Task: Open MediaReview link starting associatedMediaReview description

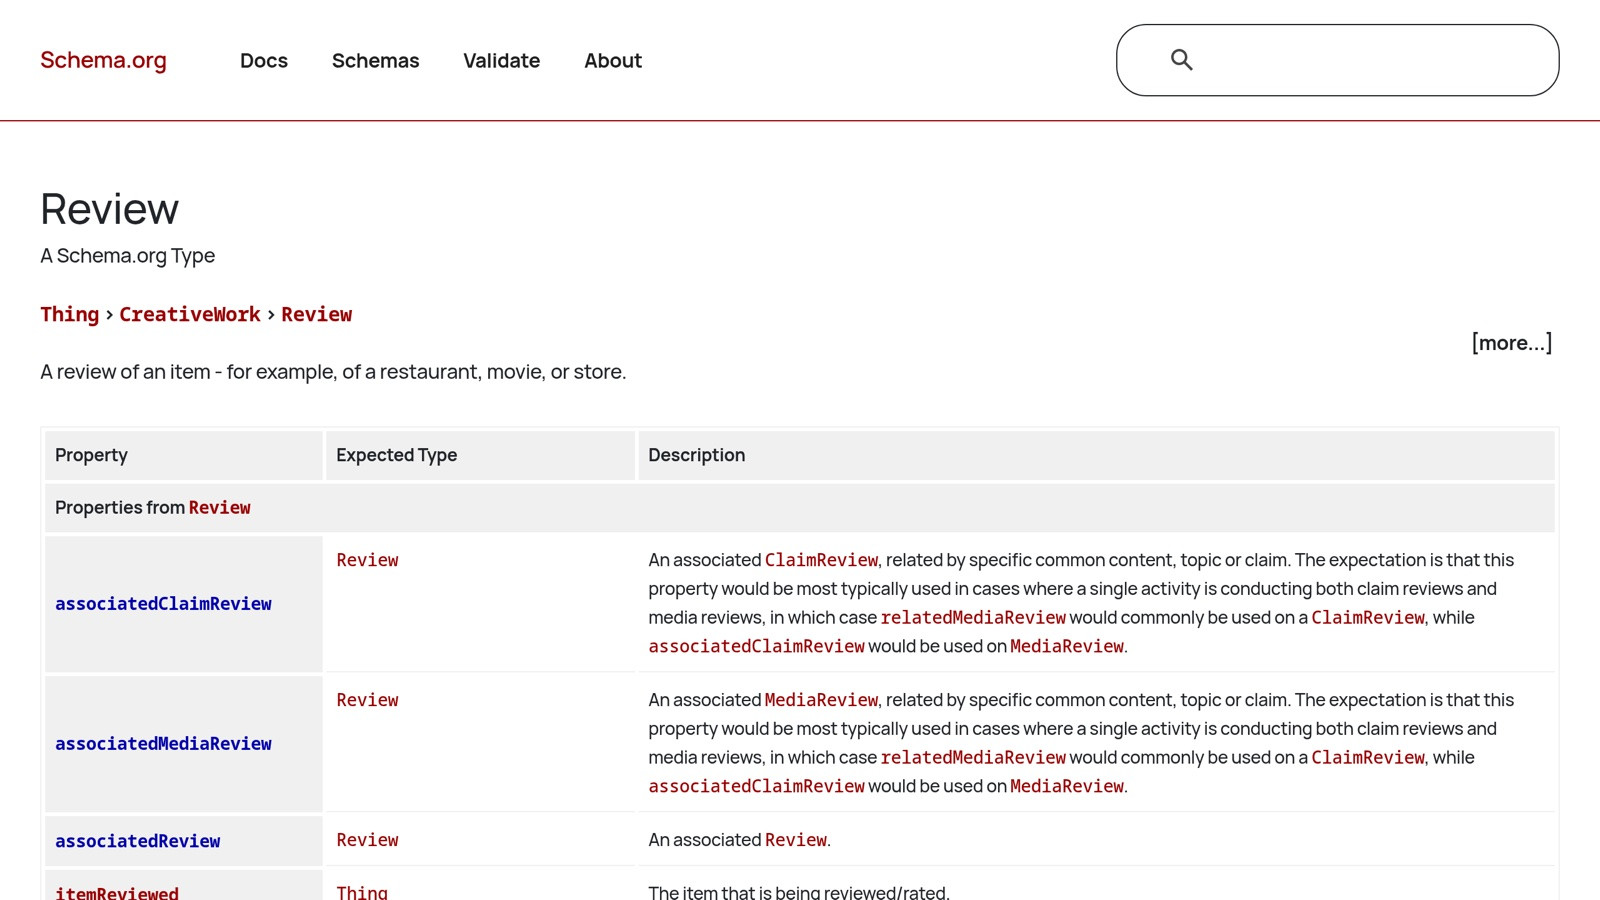Action: (821, 700)
